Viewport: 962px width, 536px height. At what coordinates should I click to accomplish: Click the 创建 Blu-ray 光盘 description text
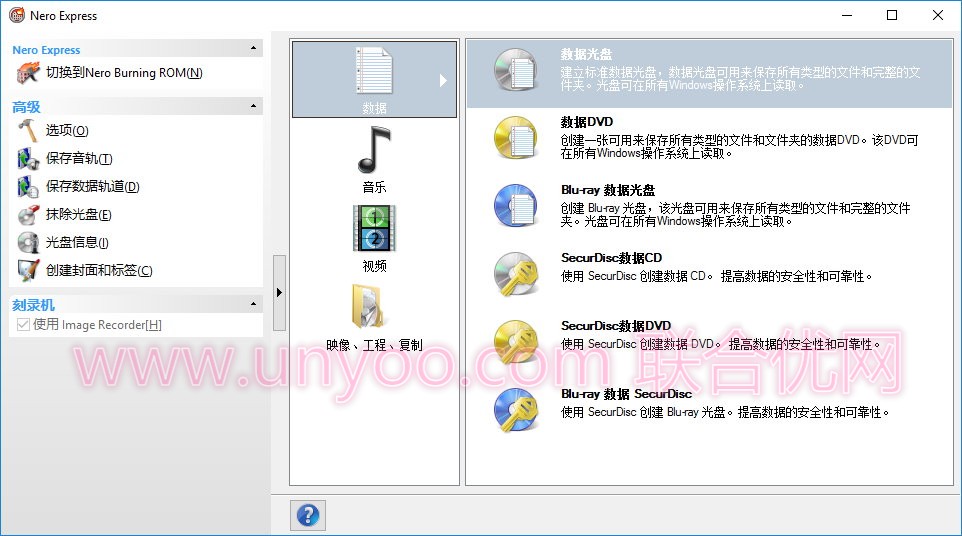(x=735, y=215)
